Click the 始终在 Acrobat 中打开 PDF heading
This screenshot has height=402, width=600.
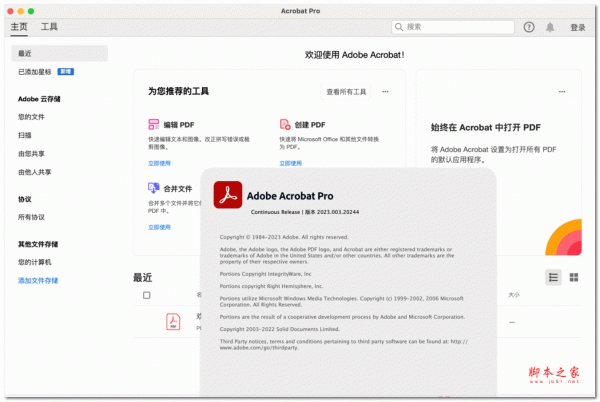click(486, 128)
